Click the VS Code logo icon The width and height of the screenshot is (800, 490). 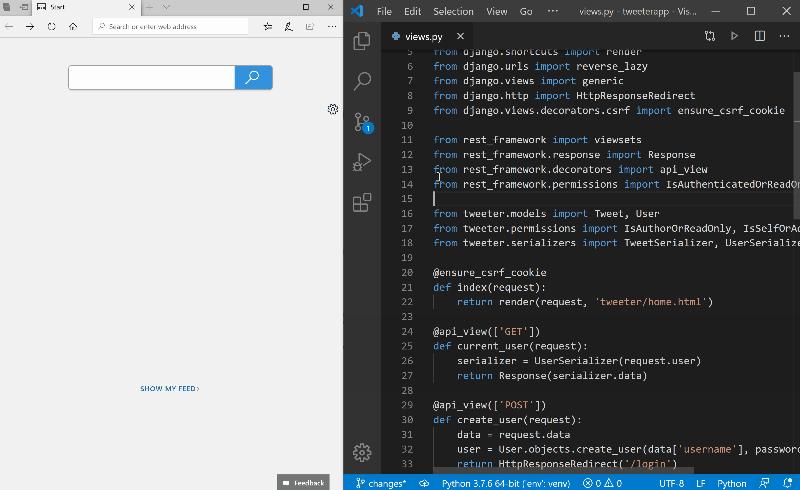pos(357,11)
